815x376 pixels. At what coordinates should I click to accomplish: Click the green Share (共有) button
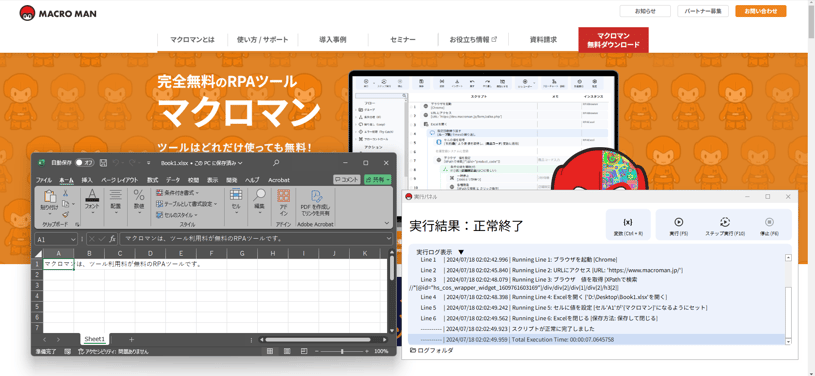click(378, 179)
